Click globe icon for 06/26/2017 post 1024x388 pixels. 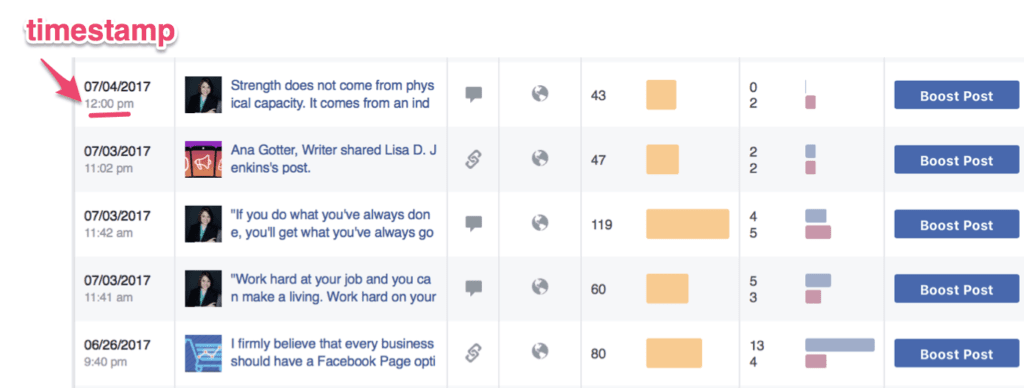539,353
